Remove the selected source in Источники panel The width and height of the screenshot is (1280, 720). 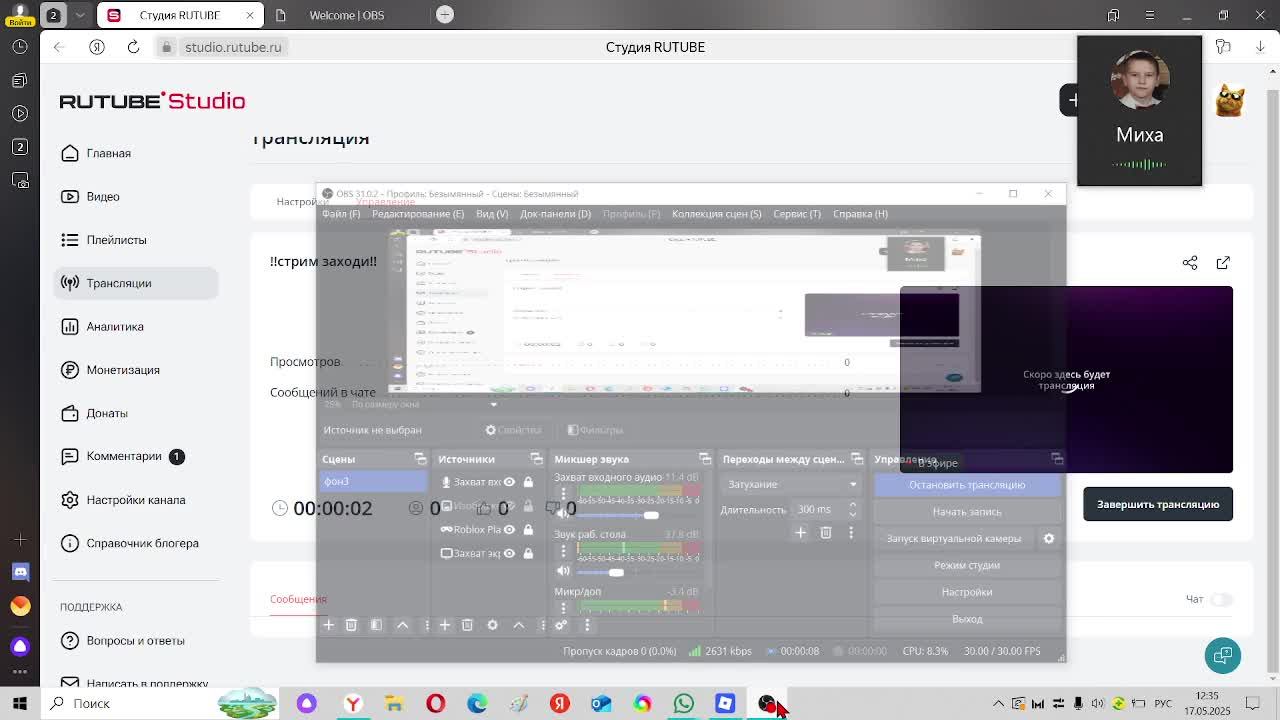click(x=467, y=625)
